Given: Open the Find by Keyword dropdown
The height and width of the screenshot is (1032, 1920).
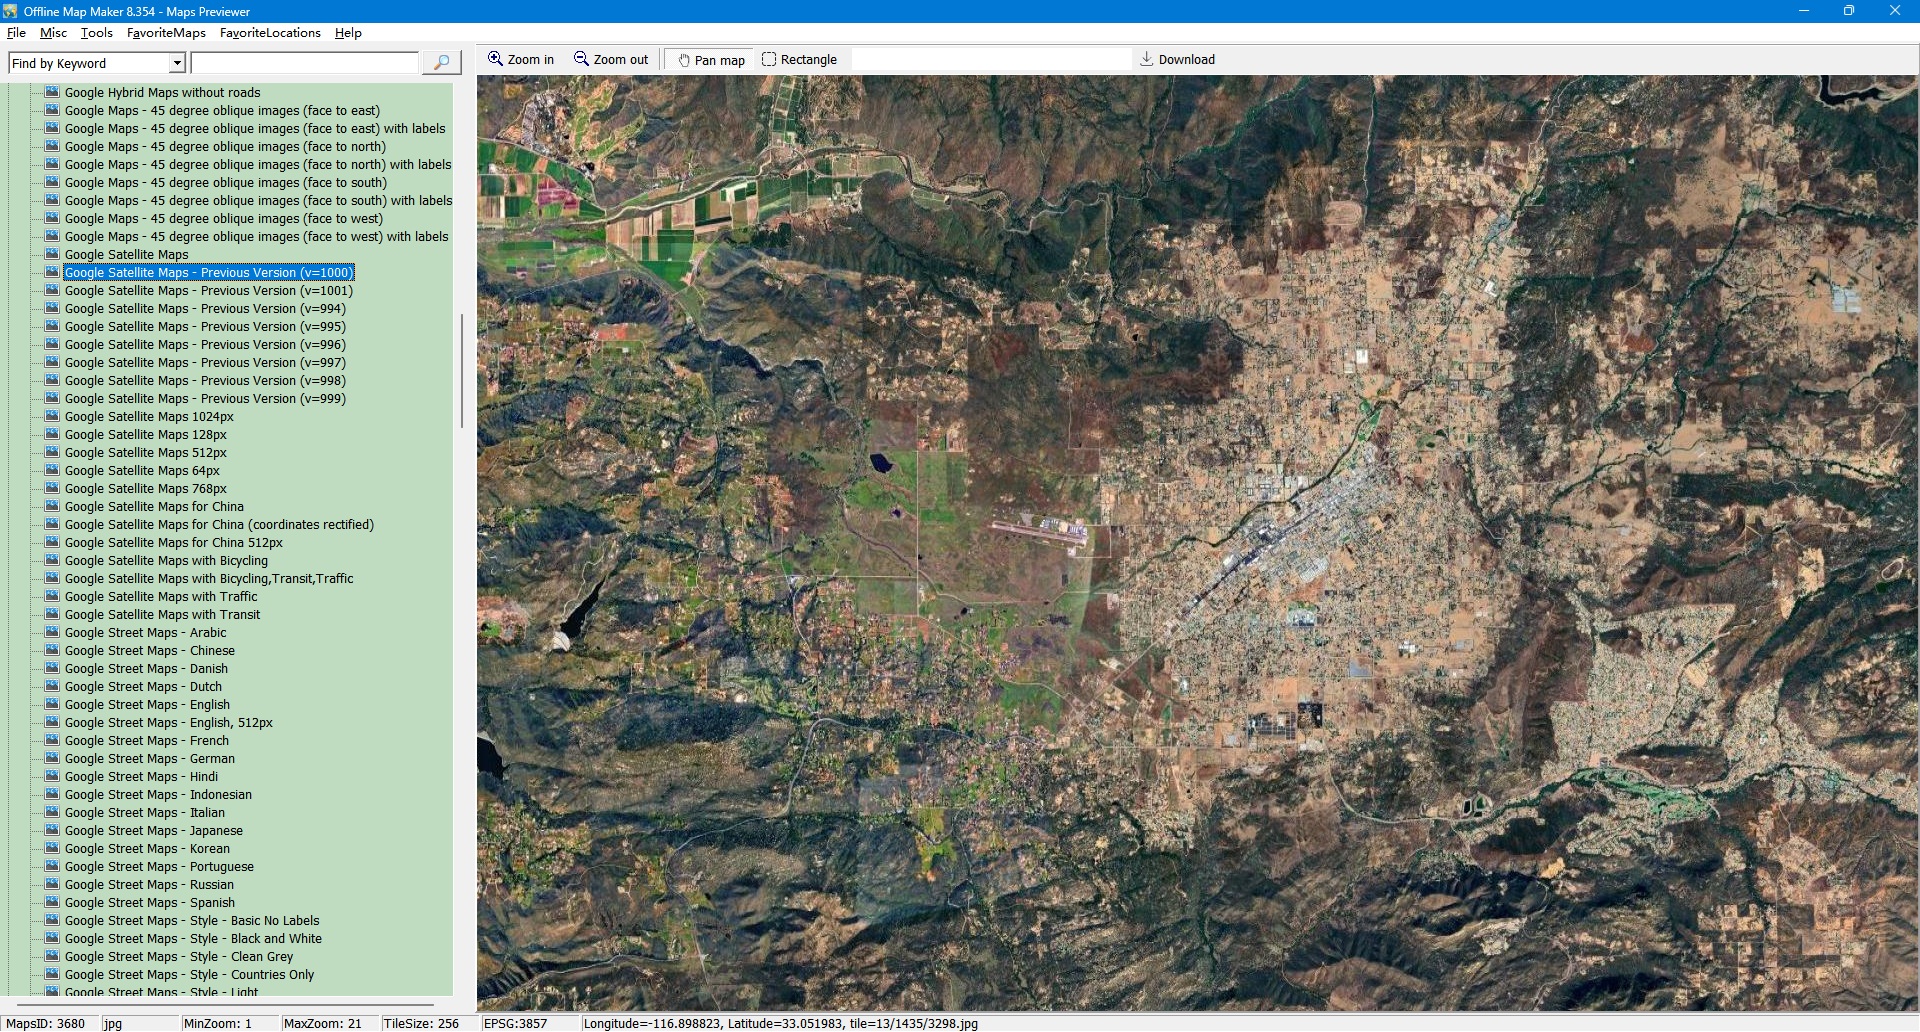Looking at the screenshot, I should tap(177, 63).
